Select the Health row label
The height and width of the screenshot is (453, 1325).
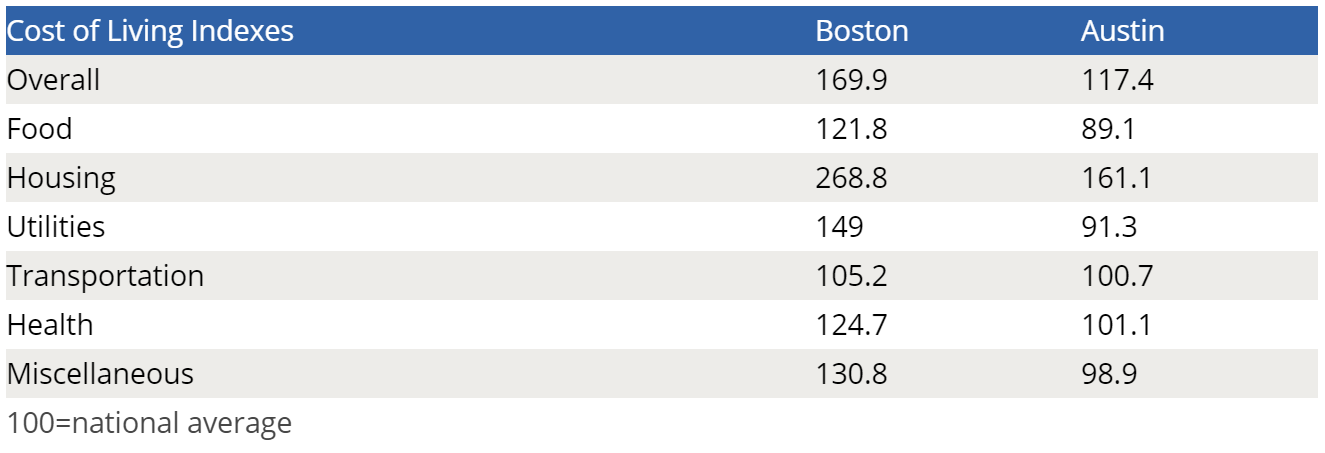50,325
